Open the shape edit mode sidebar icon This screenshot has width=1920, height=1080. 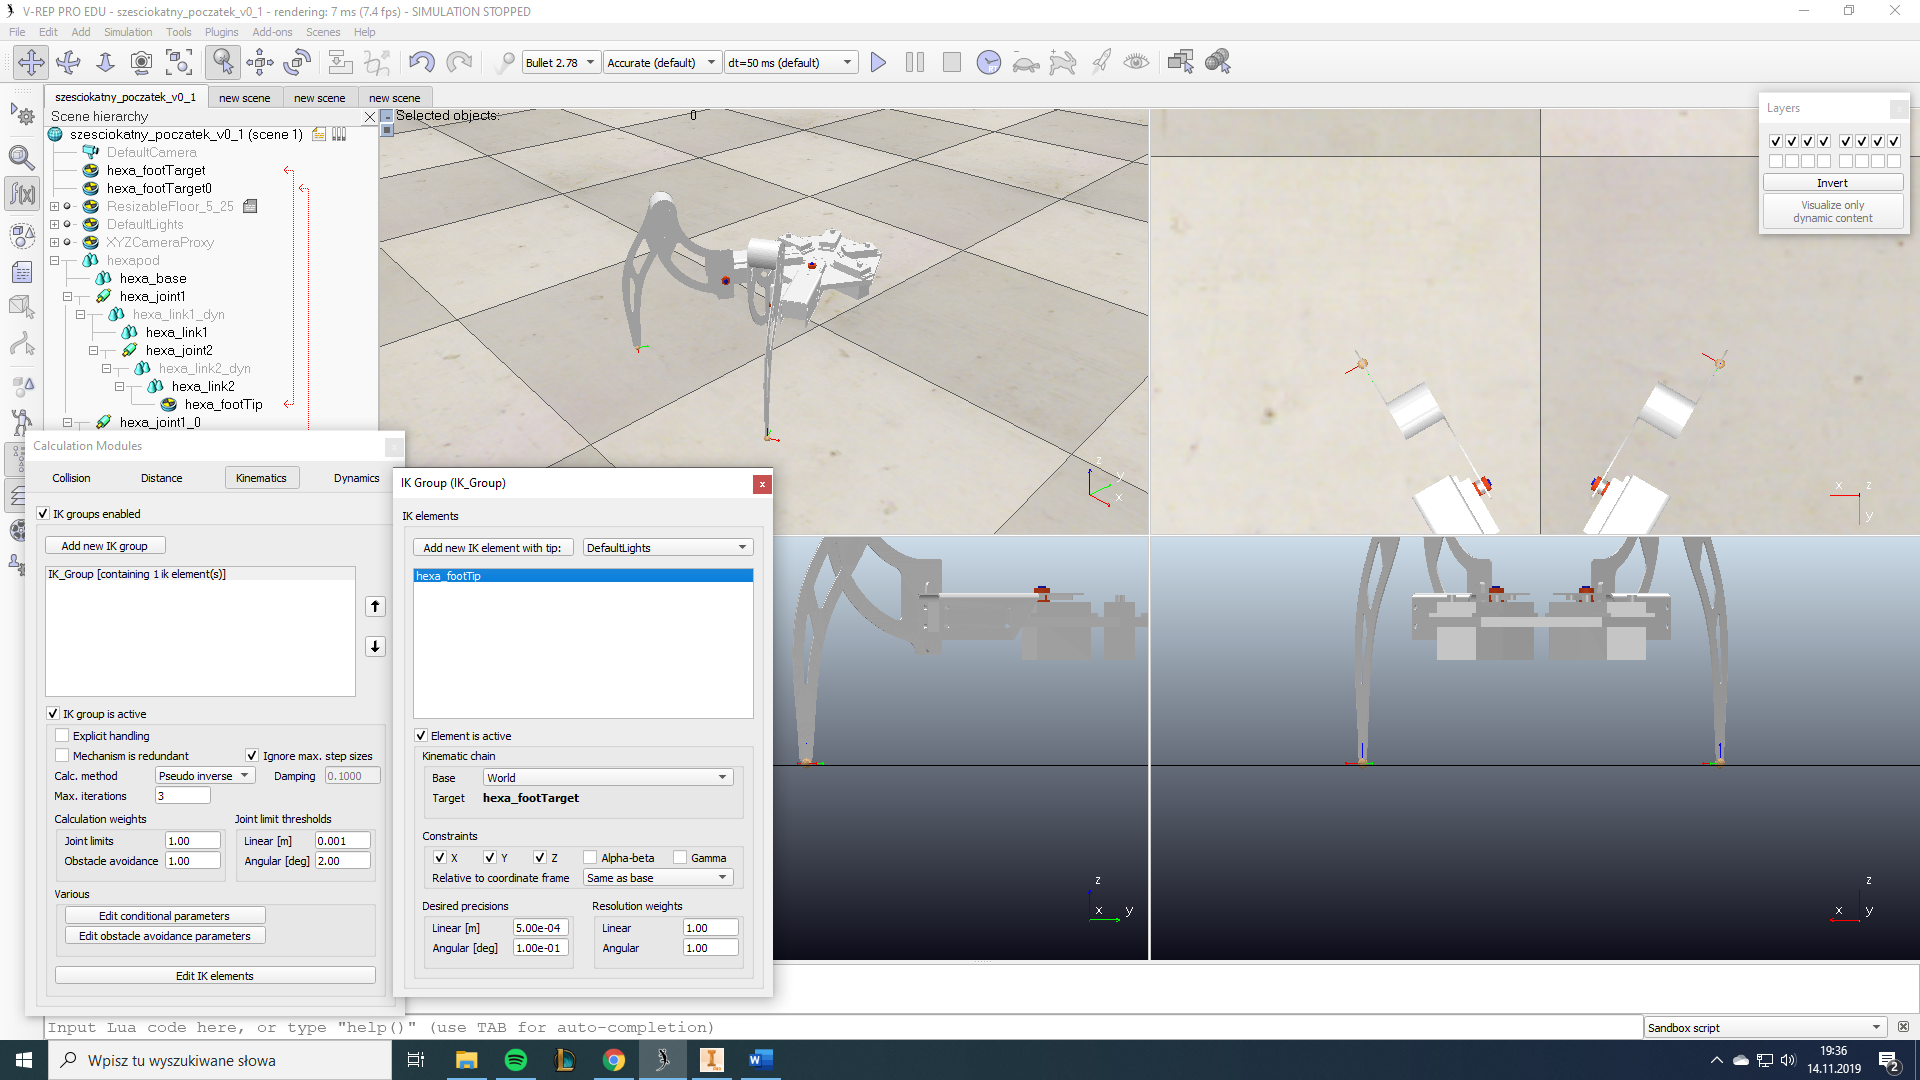[22, 308]
